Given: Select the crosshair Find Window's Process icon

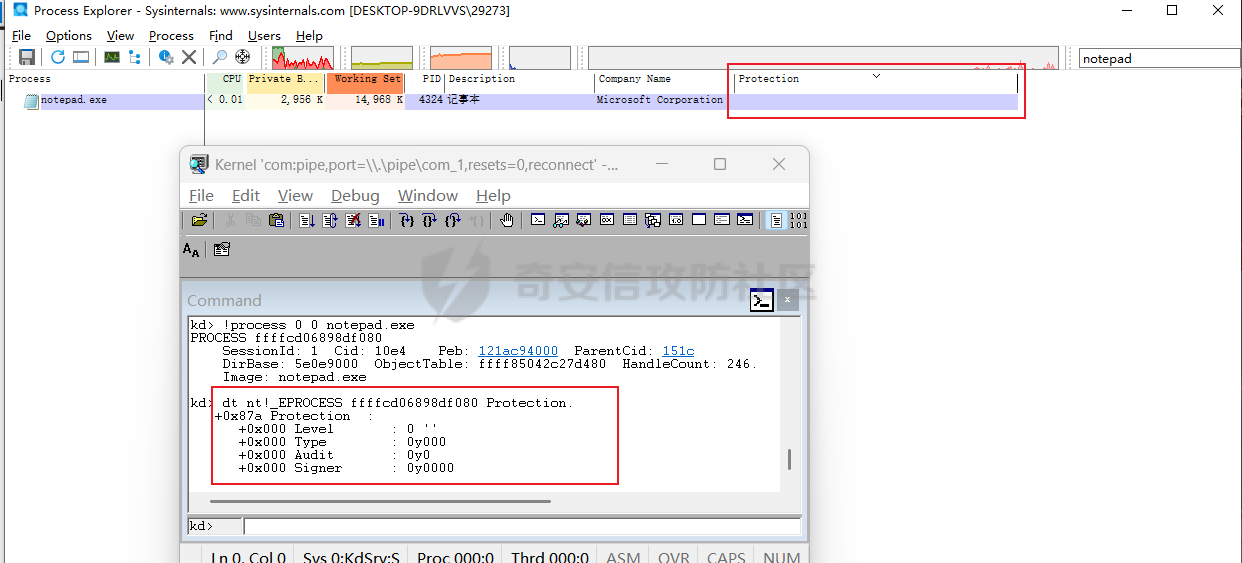Looking at the screenshot, I should pos(242,57).
